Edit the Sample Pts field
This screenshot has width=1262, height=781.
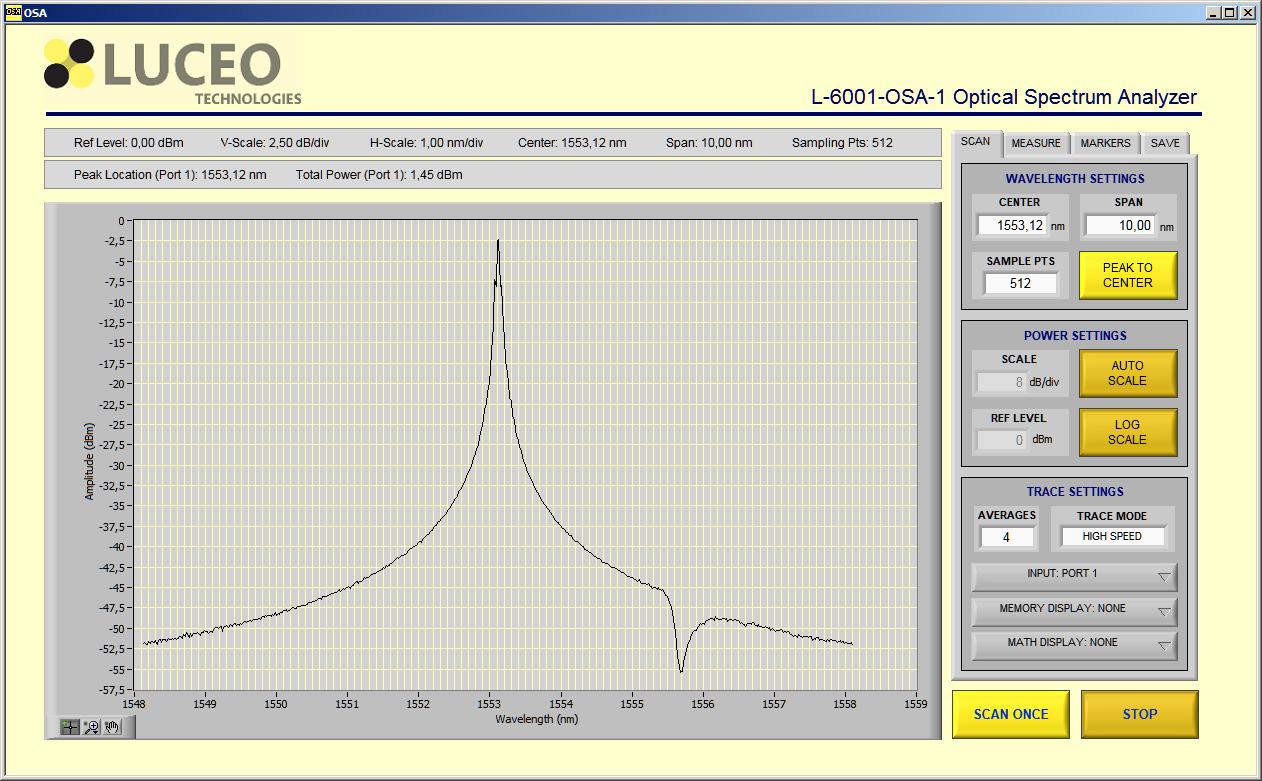tap(1020, 284)
